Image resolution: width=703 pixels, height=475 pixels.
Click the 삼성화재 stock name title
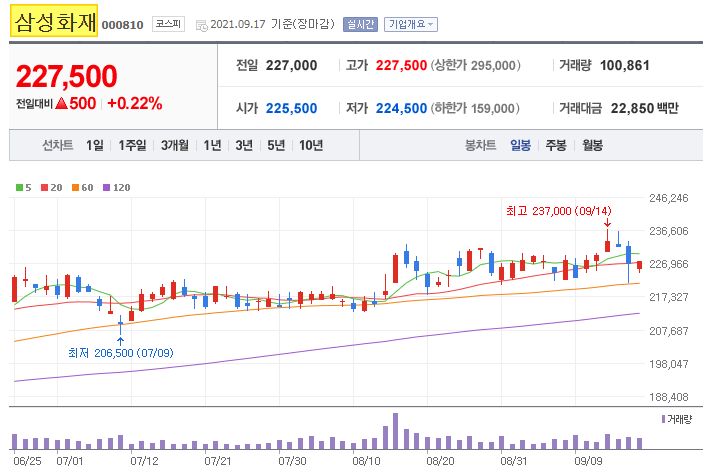point(54,21)
